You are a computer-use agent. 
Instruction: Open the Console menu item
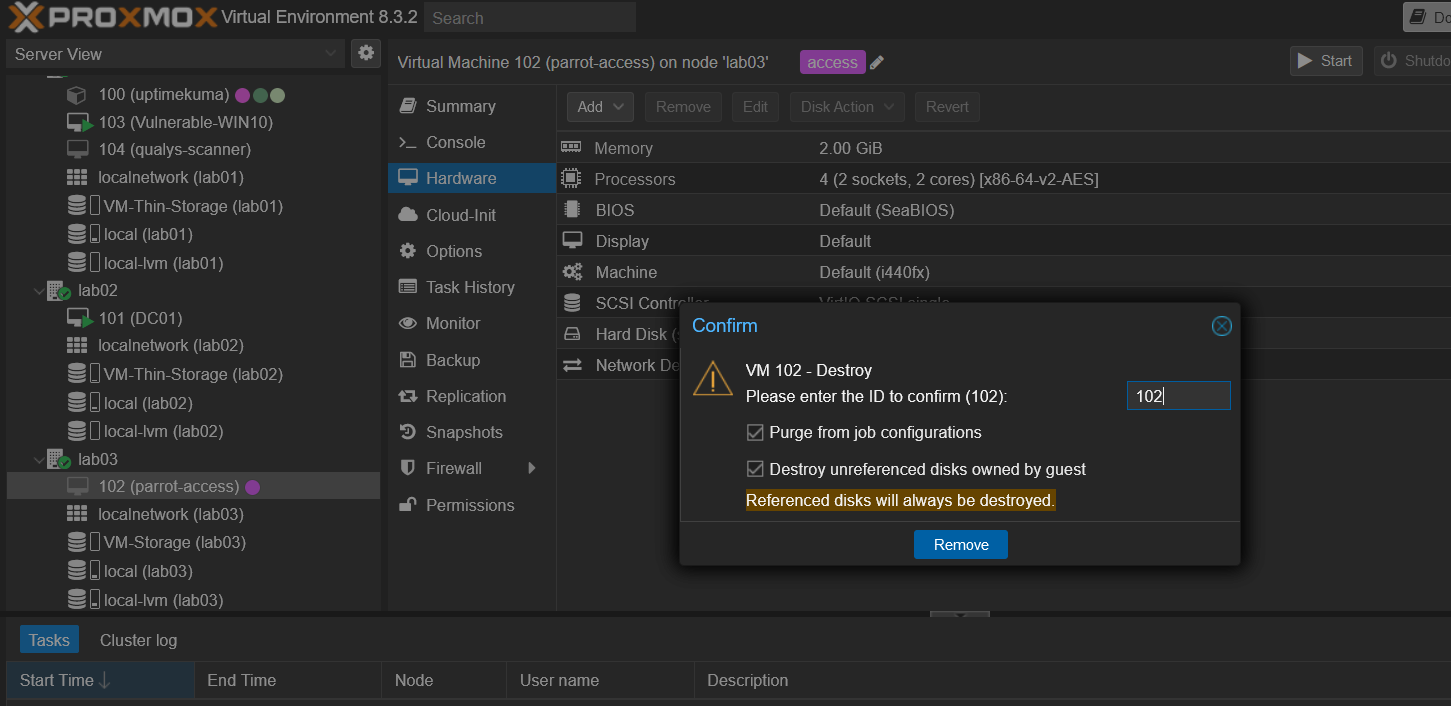coord(472,142)
